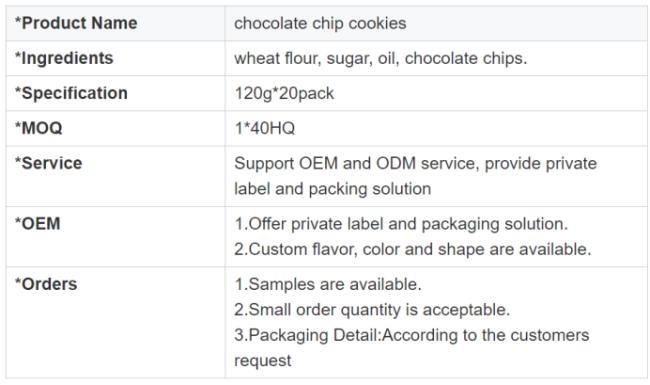Image resolution: width=650 pixels, height=385 pixels.
Task: Click the Packaging Detail line
Action: [412, 335]
